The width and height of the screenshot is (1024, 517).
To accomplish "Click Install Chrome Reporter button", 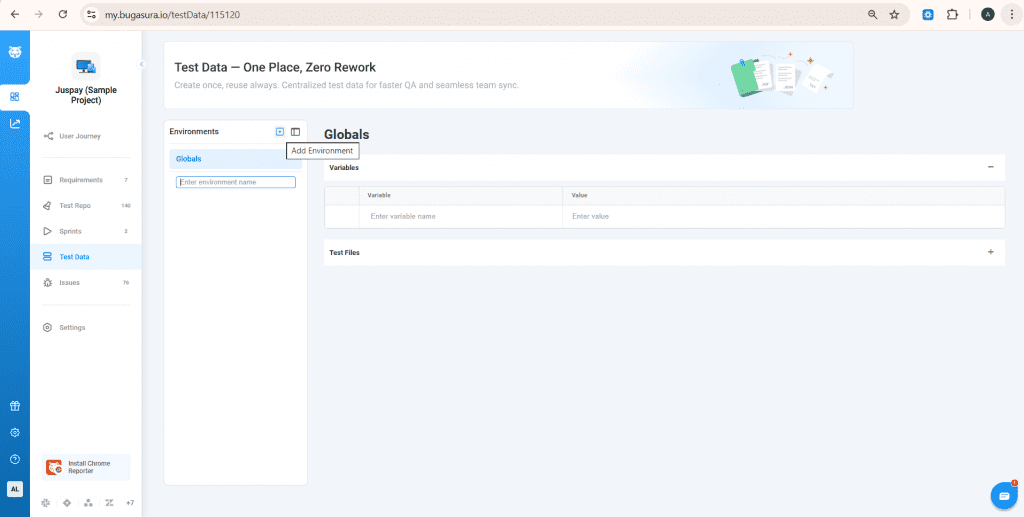I will point(87,467).
